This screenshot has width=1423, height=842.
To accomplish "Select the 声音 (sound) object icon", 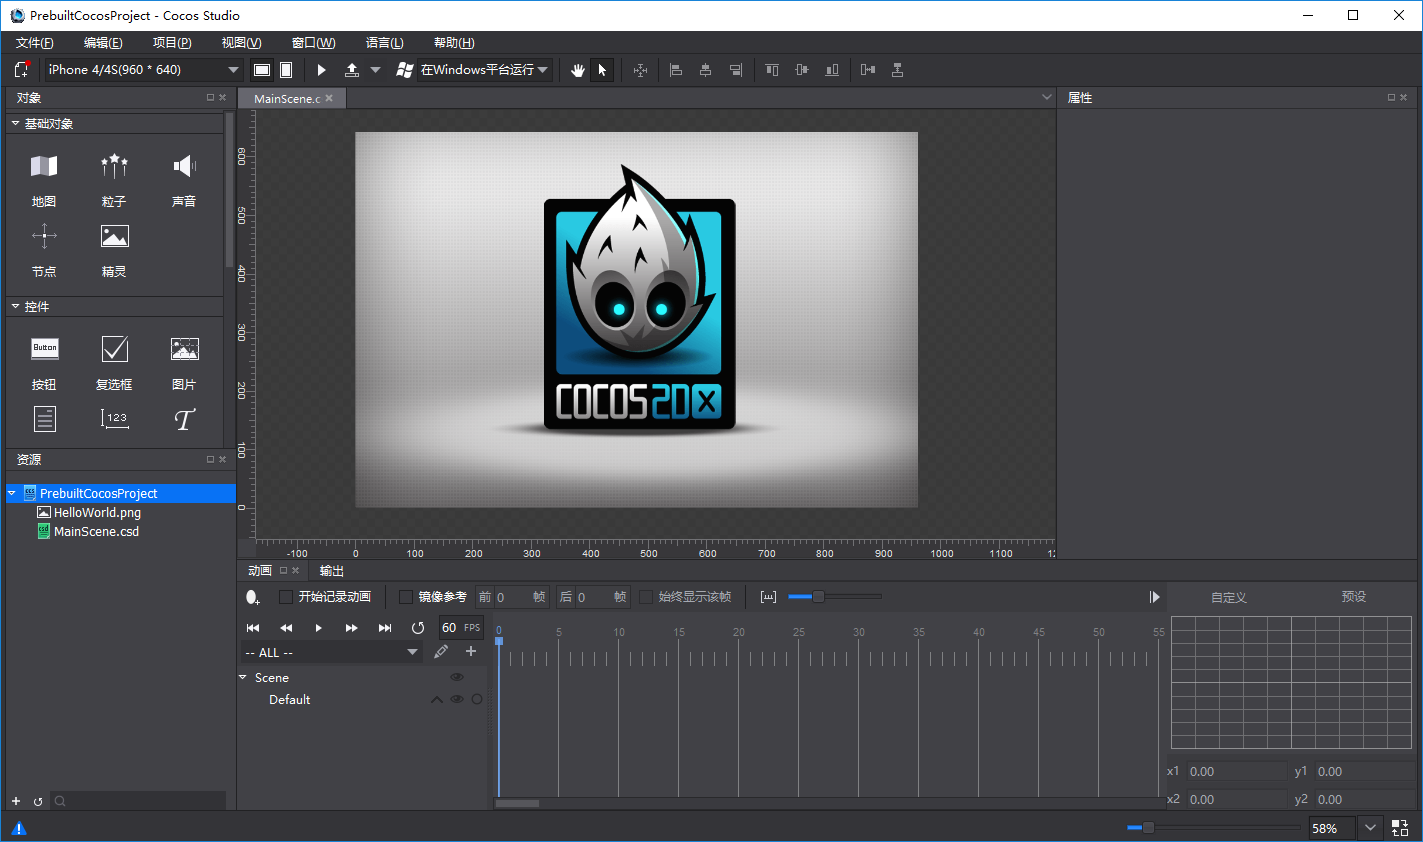I will (184, 166).
